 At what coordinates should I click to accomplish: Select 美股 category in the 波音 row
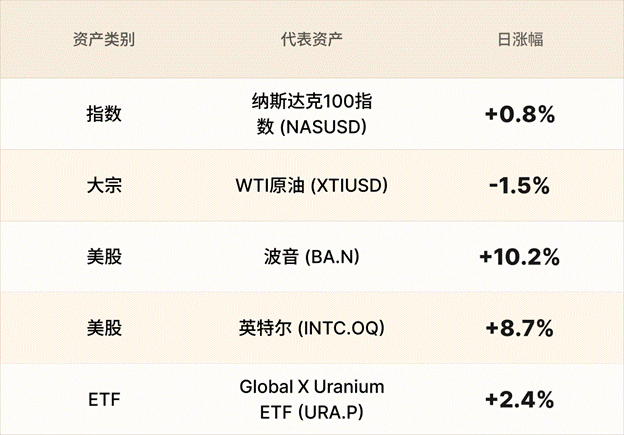(x=104, y=257)
